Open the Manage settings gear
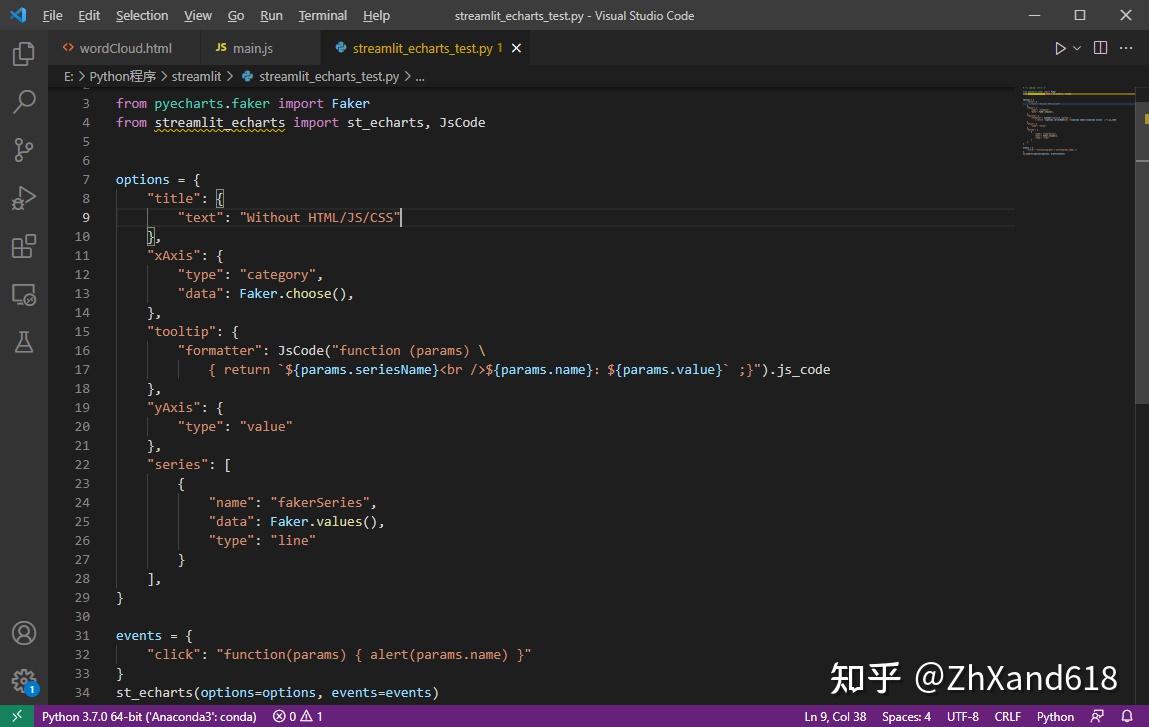This screenshot has width=1149, height=727. (23, 679)
